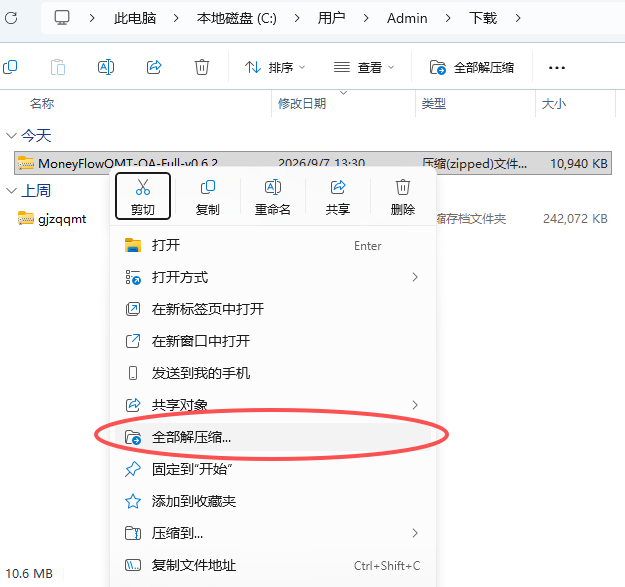
Task: Click the 10,940 KB size cell
Action: [579, 164]
